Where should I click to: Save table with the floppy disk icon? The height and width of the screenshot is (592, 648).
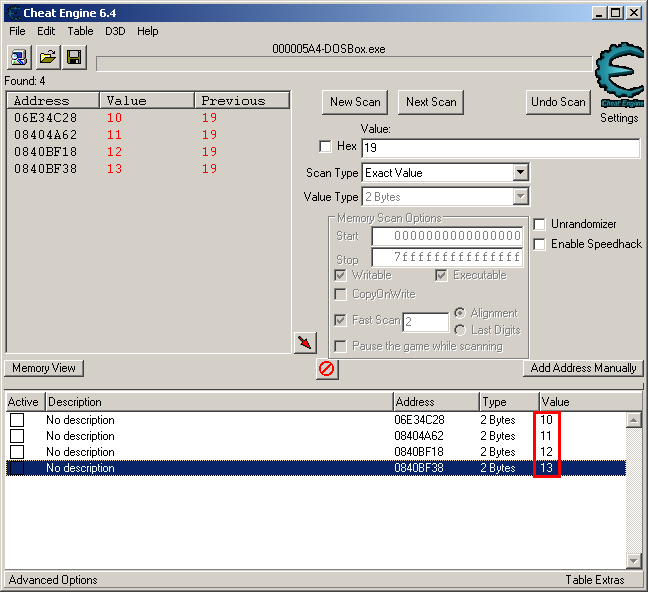(74, 57)
